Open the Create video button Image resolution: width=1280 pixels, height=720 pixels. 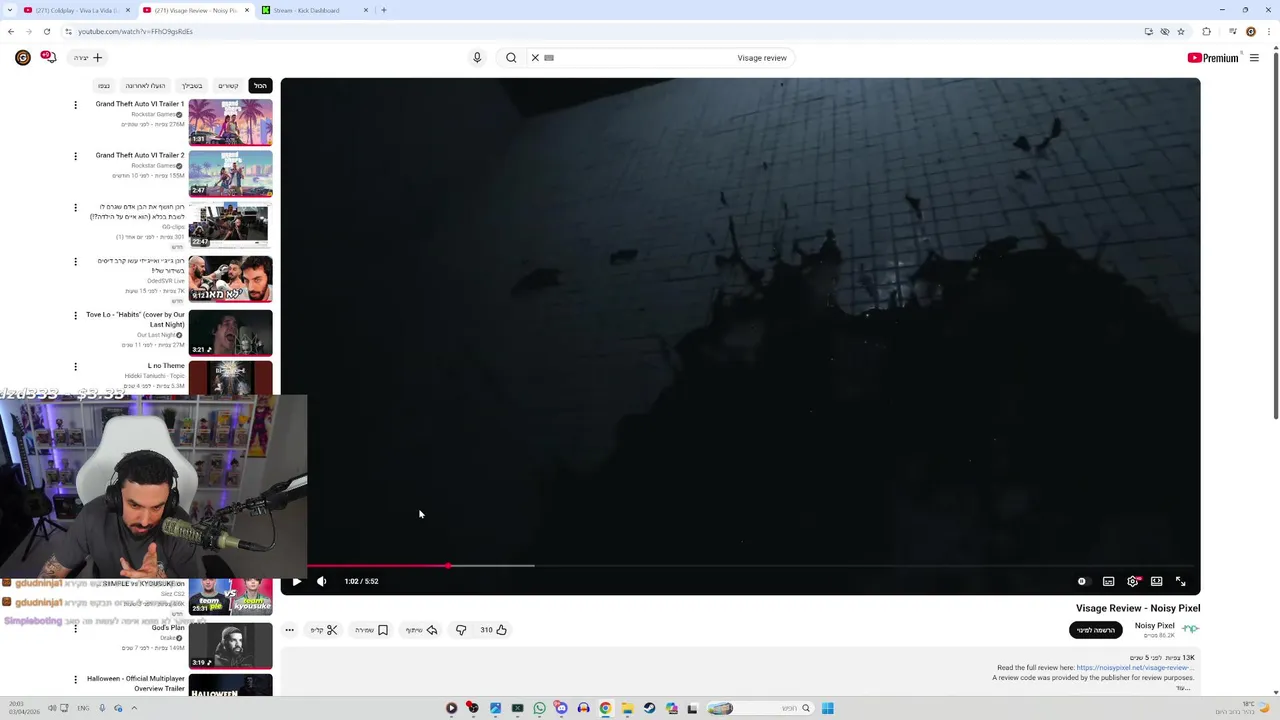click(88, 58)
